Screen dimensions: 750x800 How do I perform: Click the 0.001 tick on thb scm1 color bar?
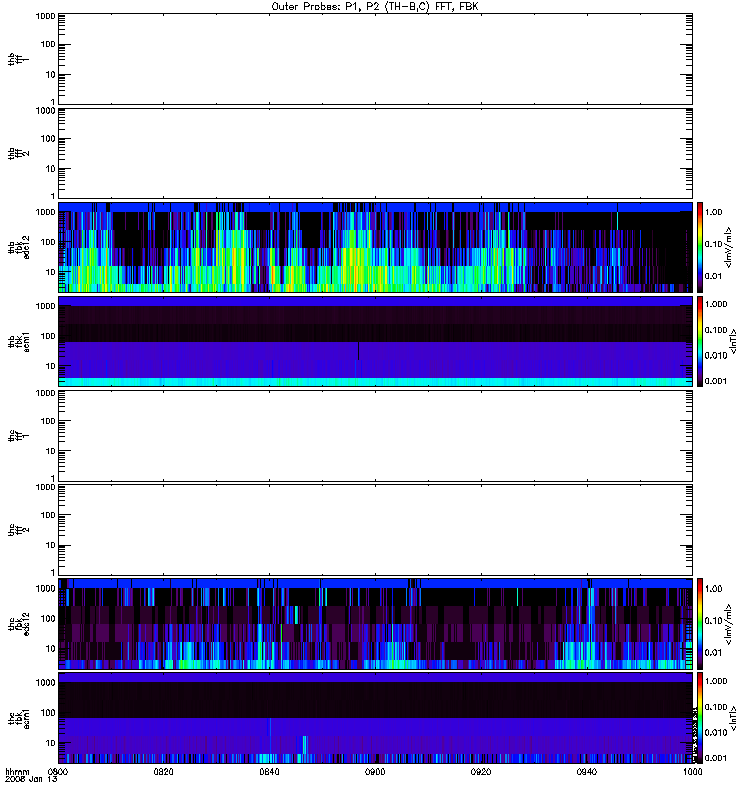(716, 381)
